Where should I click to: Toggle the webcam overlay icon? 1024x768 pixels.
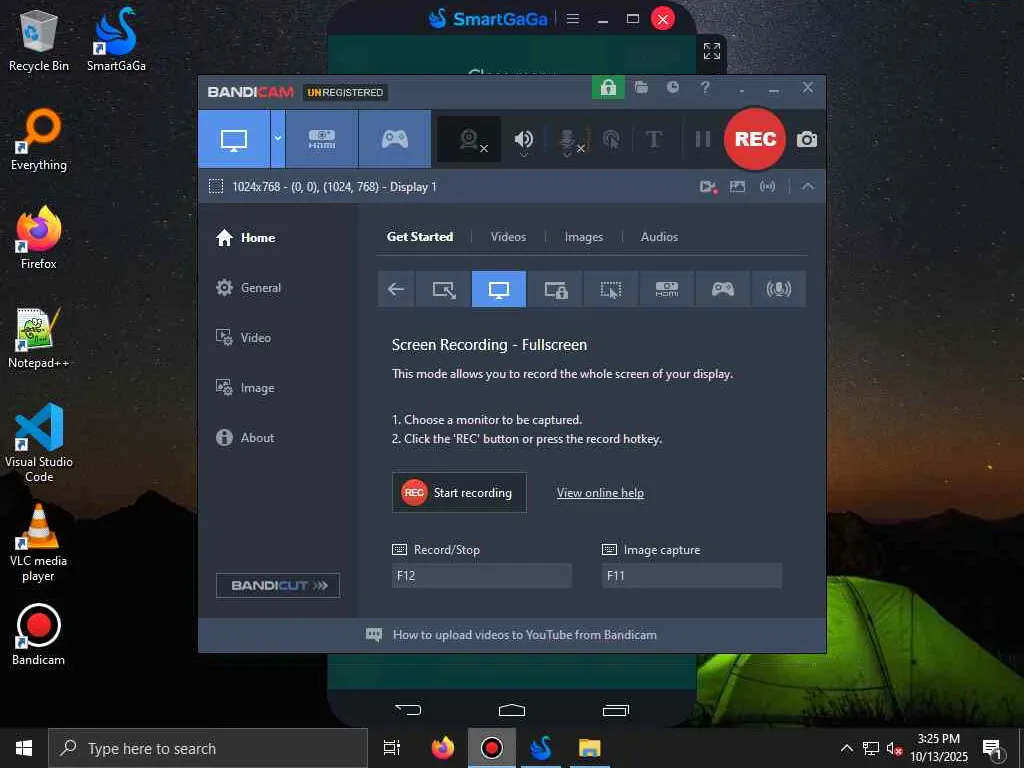[x=469, y=139]
